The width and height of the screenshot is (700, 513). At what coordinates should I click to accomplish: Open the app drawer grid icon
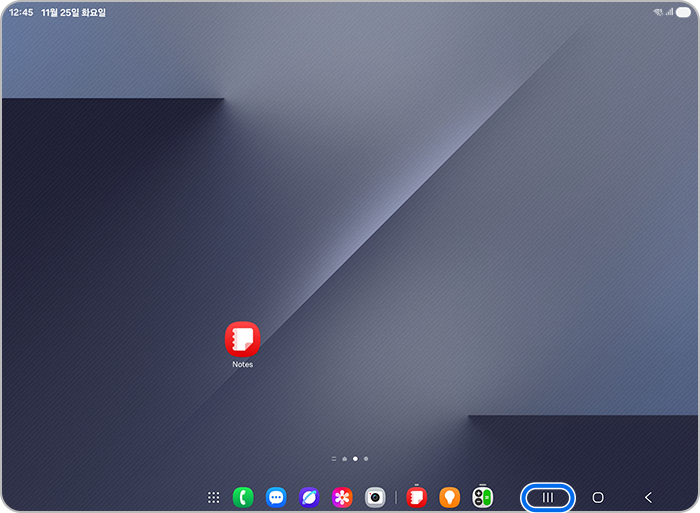tap(213, 497)
